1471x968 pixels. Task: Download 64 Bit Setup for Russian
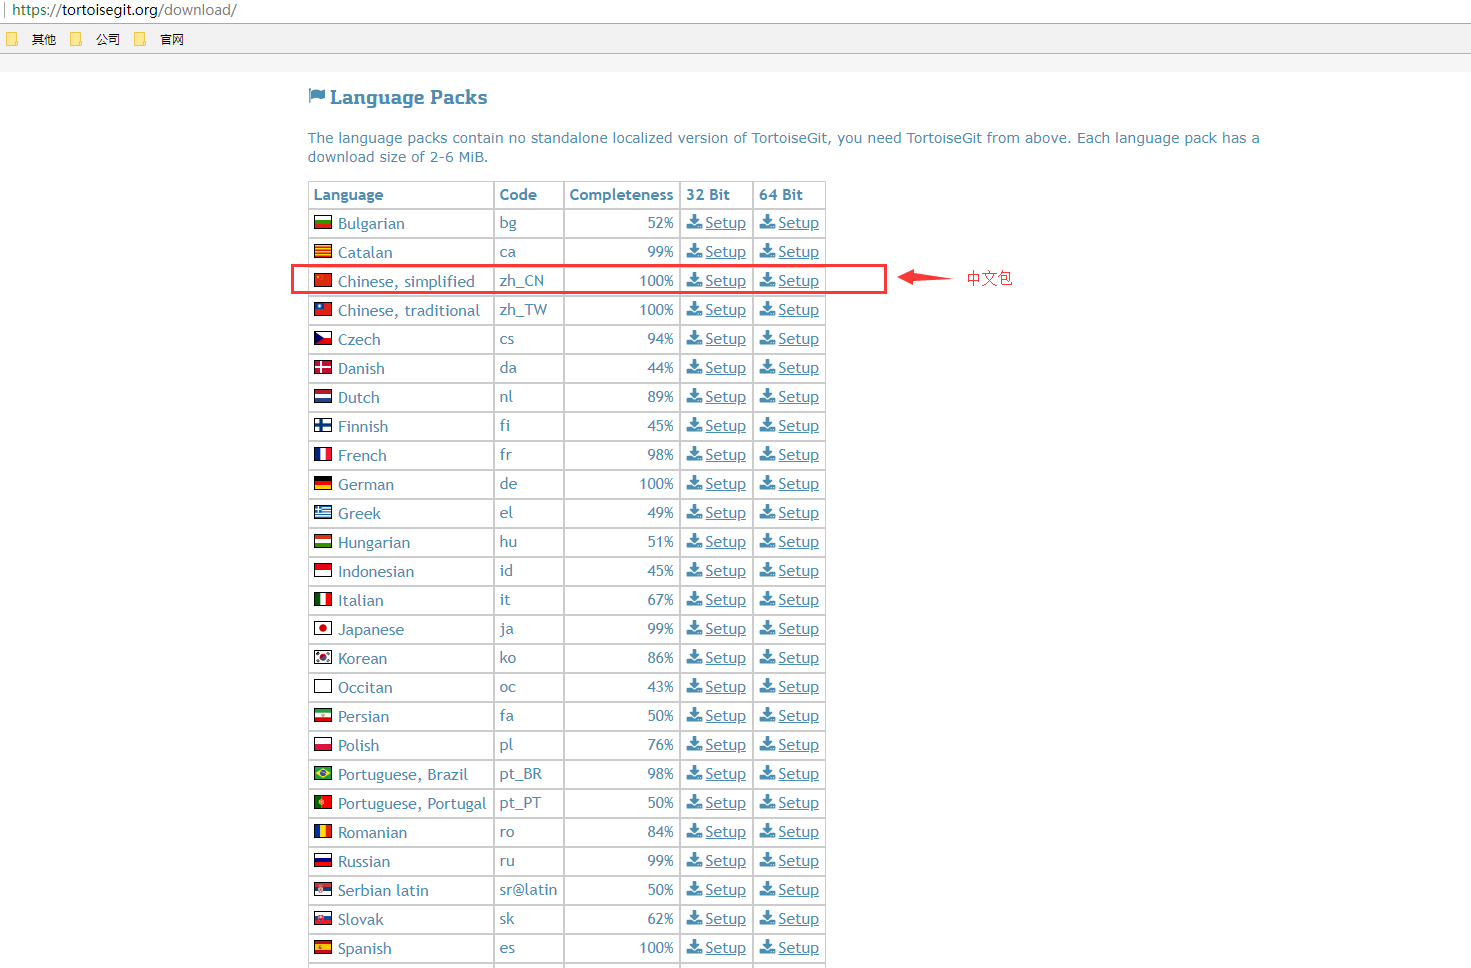789,861
